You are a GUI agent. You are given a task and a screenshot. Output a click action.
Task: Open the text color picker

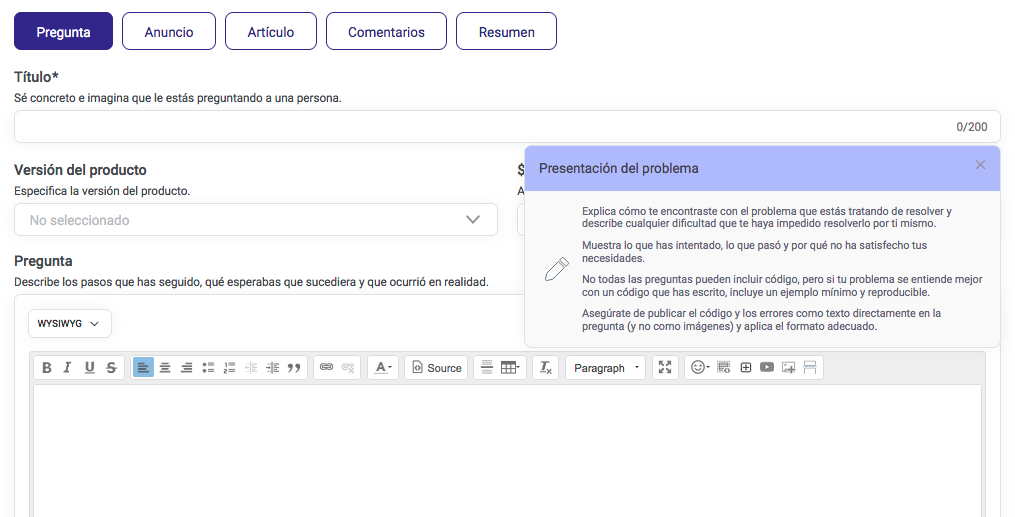pos(383,368)
